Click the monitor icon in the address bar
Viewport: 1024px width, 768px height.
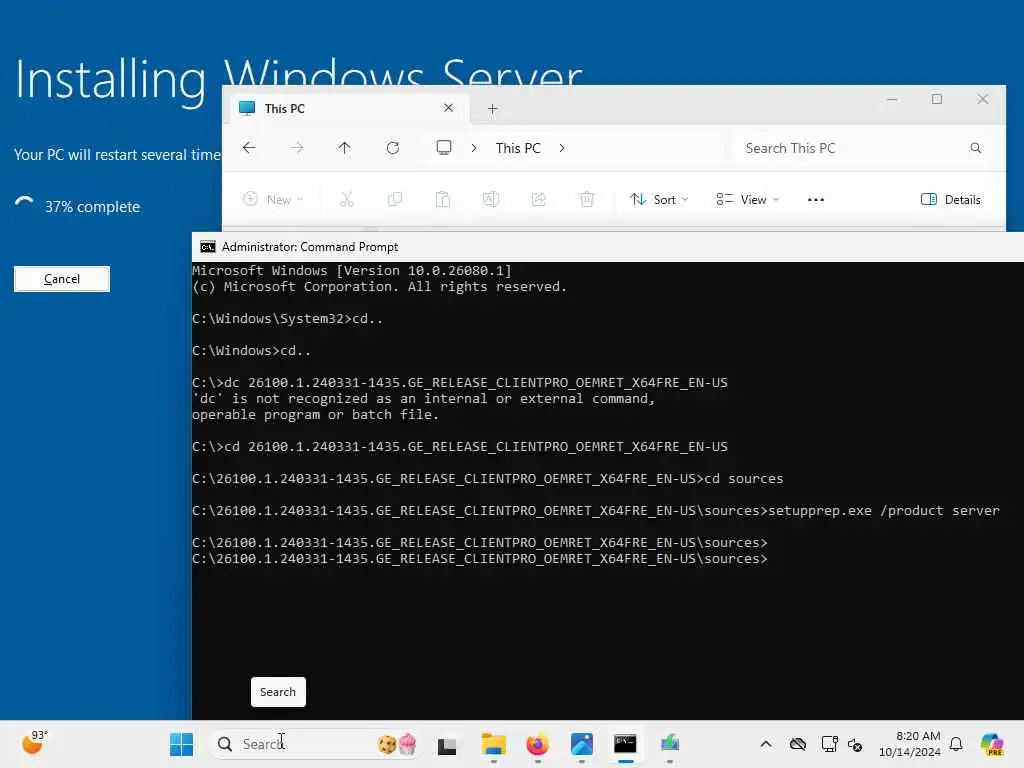click(443, 148)
